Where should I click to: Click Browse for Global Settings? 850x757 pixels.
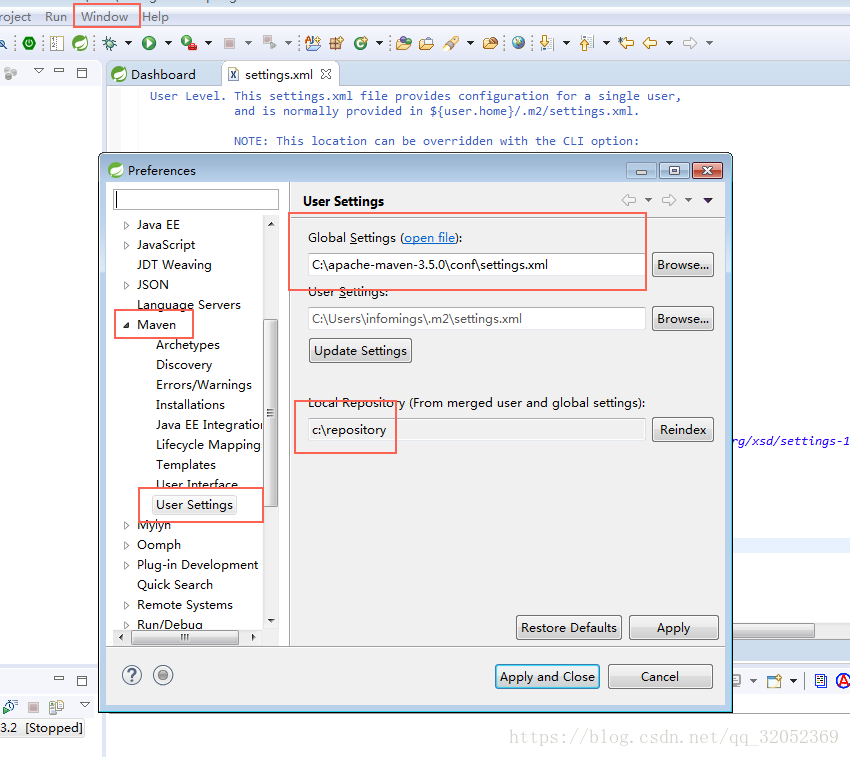coord(682,265)
